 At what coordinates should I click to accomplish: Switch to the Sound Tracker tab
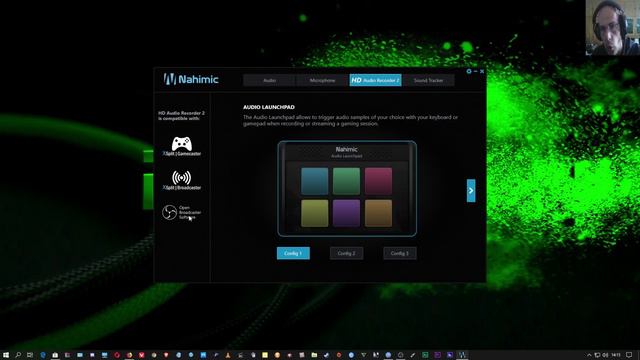tap(428, 80)
